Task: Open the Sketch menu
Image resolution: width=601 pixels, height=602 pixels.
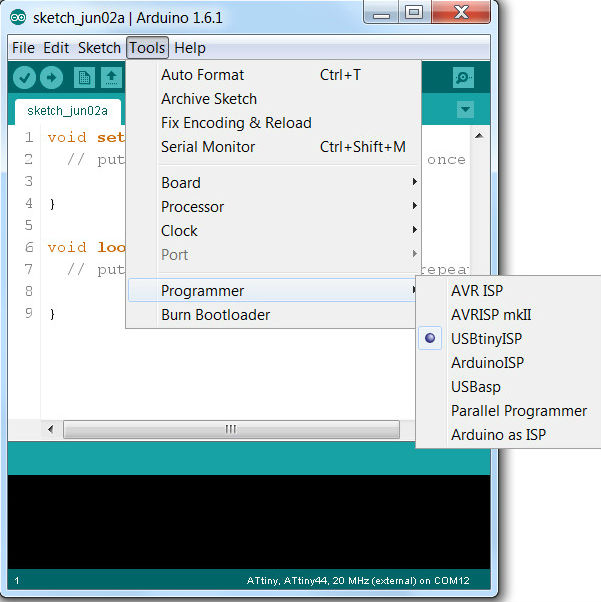Action: tap(99, 48)
